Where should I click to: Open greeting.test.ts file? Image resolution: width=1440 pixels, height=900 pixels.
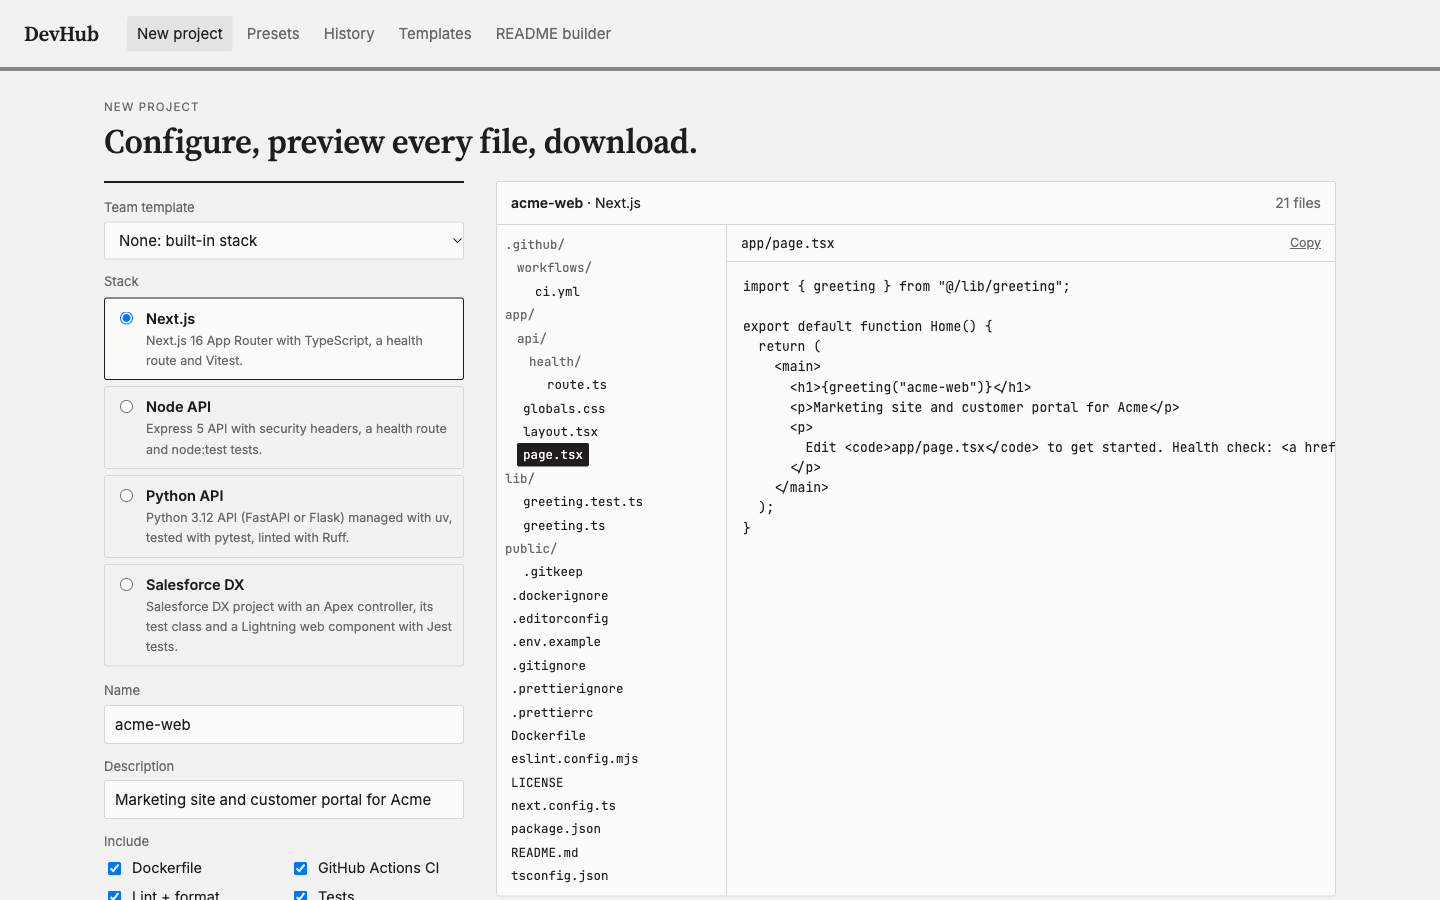pyautogui.click(x=583, y=502)
